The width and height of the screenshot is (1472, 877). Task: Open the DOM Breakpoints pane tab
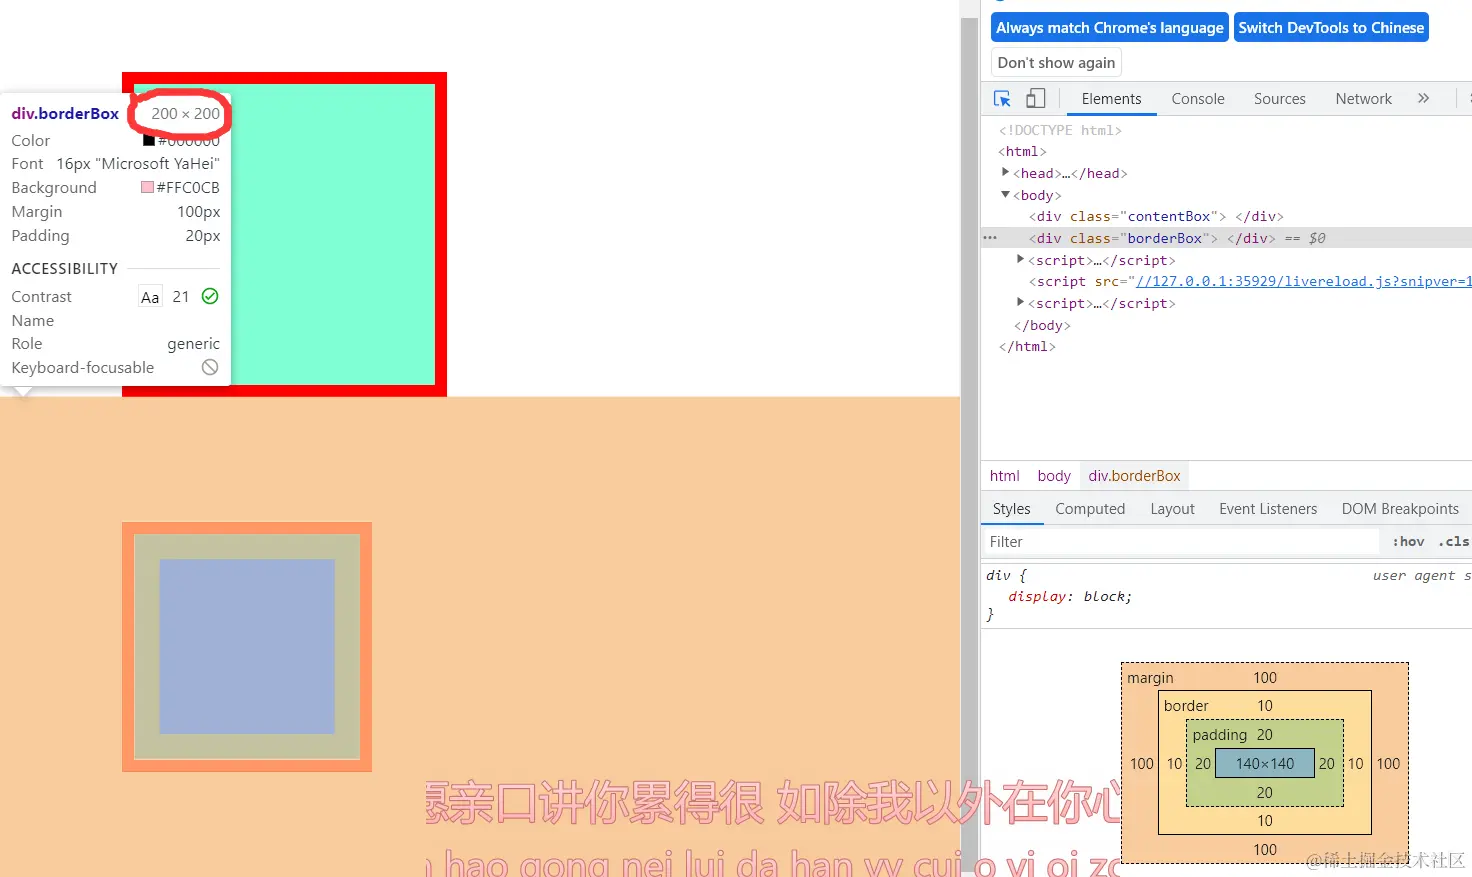[x=1400, y=509]
